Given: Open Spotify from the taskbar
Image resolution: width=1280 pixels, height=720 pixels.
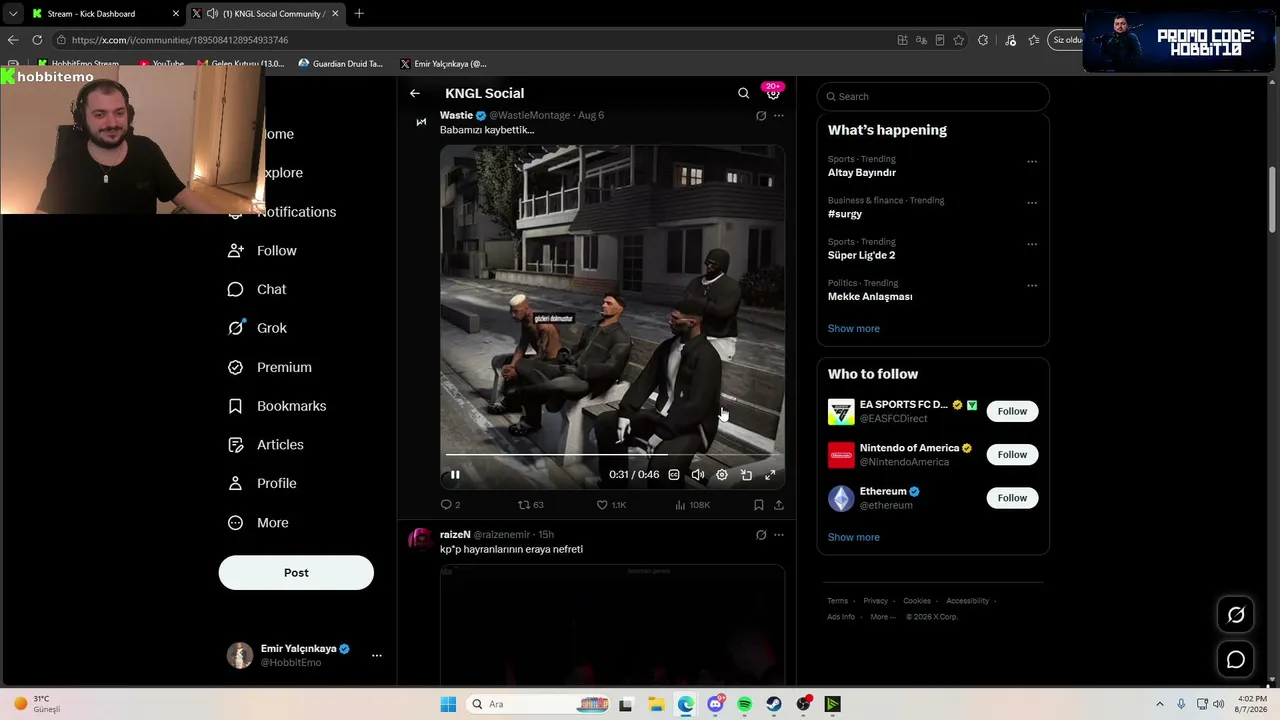Looking at the screenshot, I should point(744,705).
